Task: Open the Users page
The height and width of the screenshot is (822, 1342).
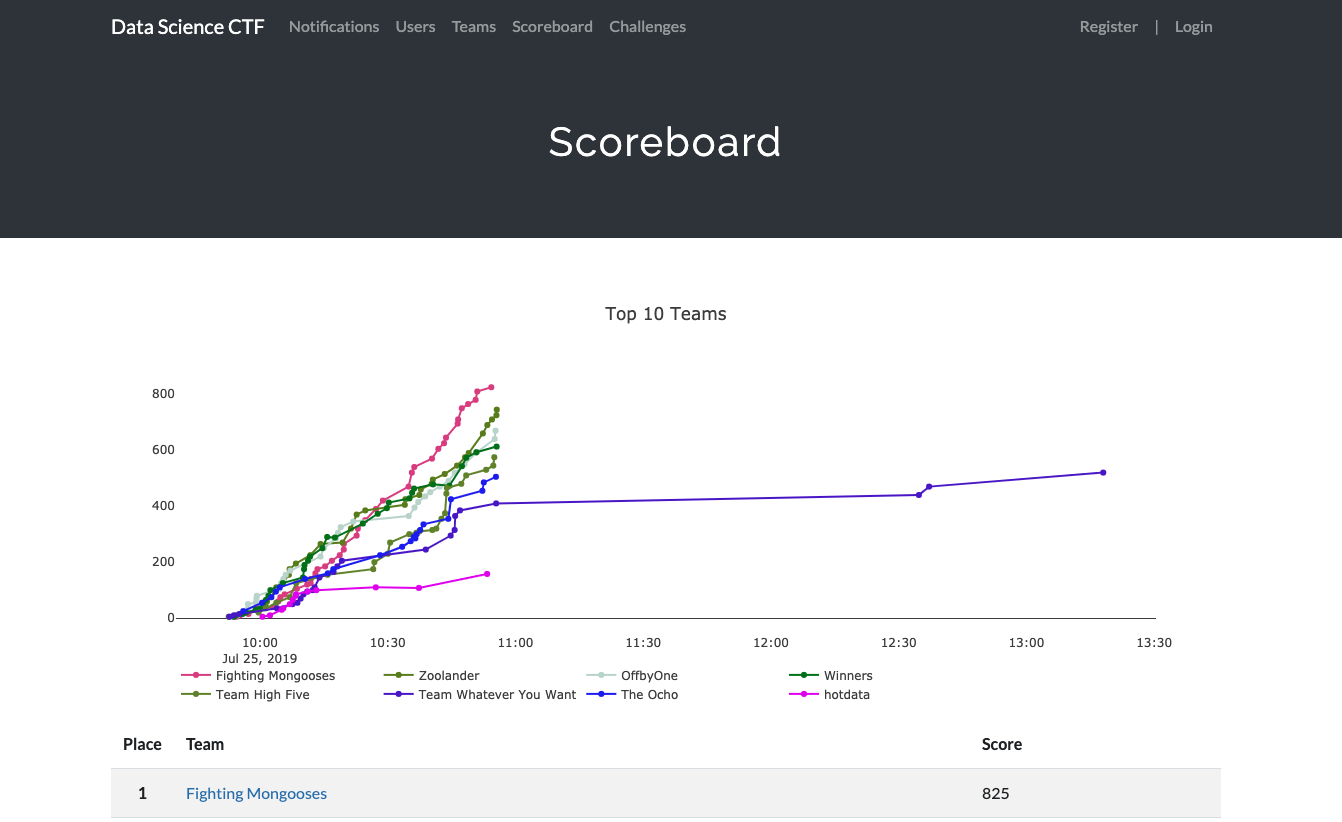Action: point(415,27)
